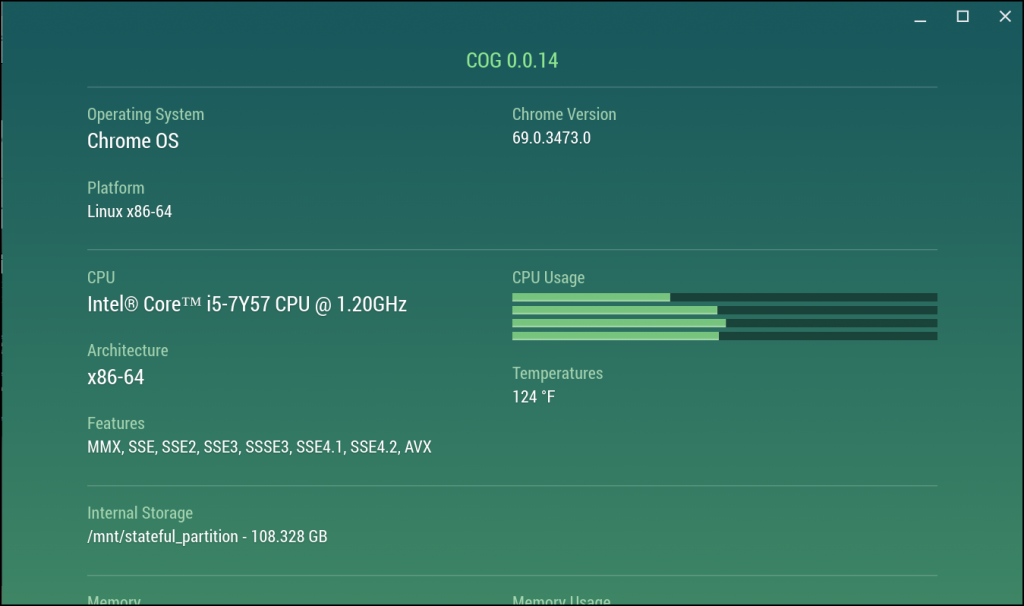The image size is (1024, 606).
Task: Select the Chrome OS value
Action: point(133,140)
